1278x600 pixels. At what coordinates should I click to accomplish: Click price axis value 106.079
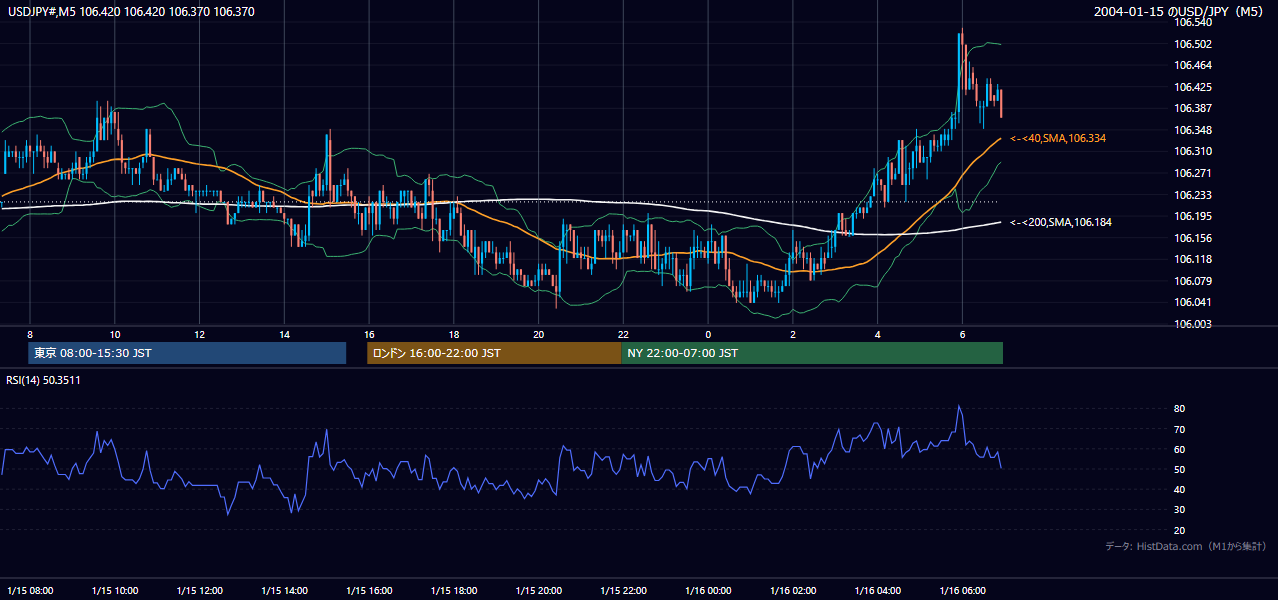click(1193, 281)
